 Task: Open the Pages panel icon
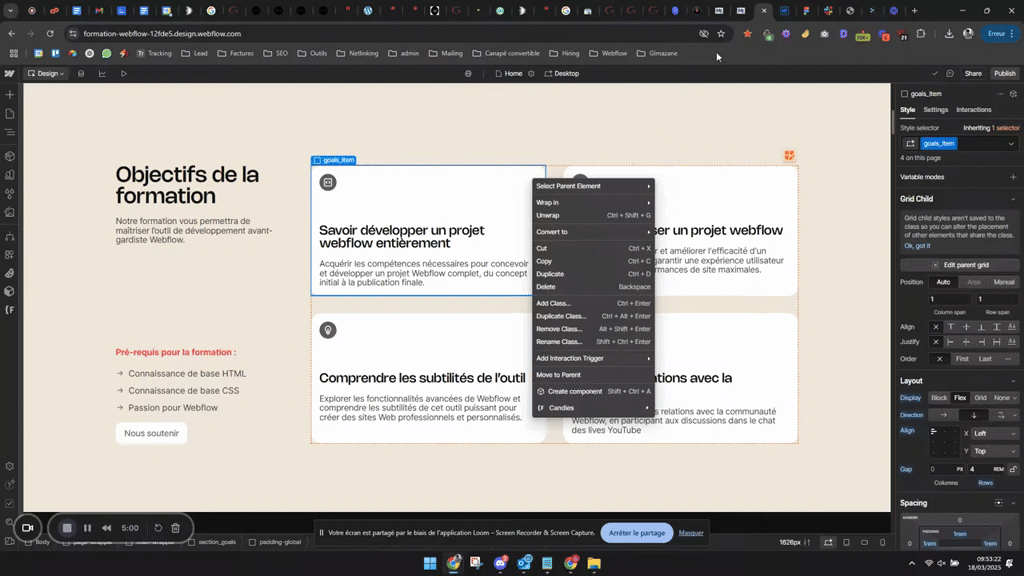[10, 113]
